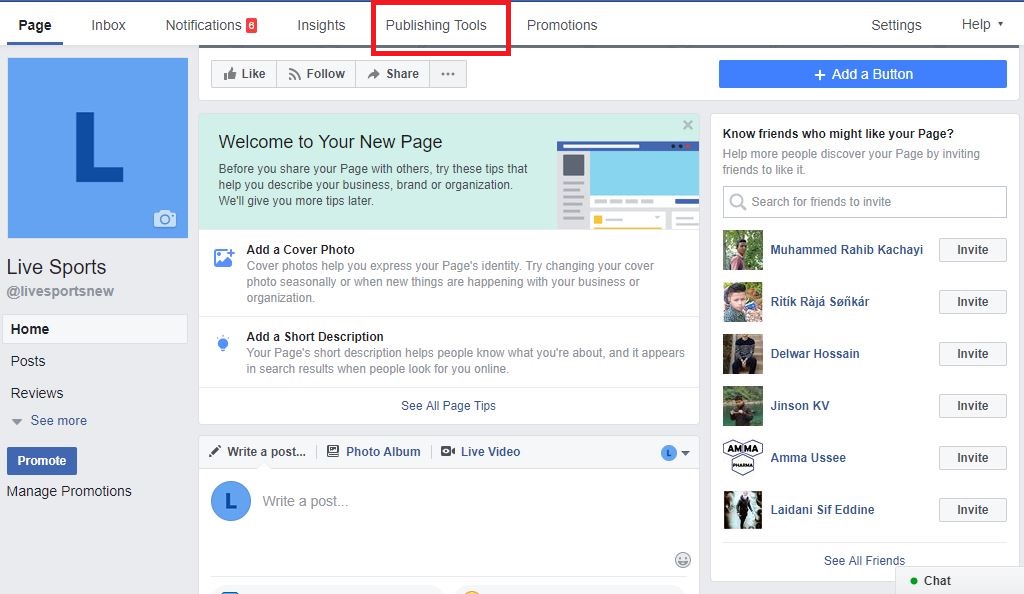Open Jinson KV's profile photo

(743, 406)
